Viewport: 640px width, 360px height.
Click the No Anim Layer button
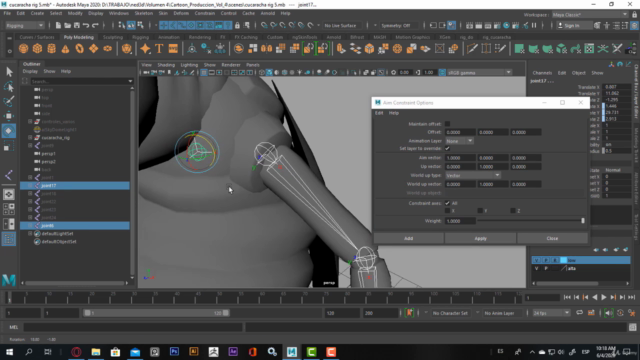(499, 313)
